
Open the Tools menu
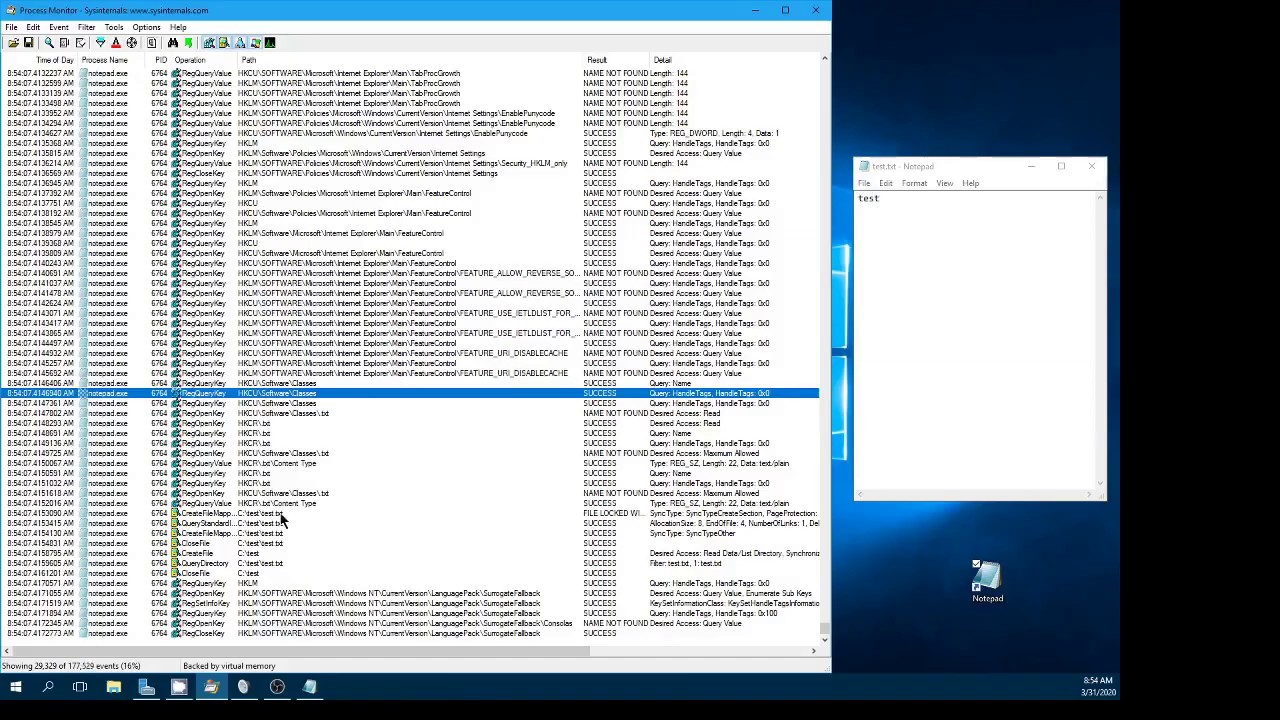114,27
